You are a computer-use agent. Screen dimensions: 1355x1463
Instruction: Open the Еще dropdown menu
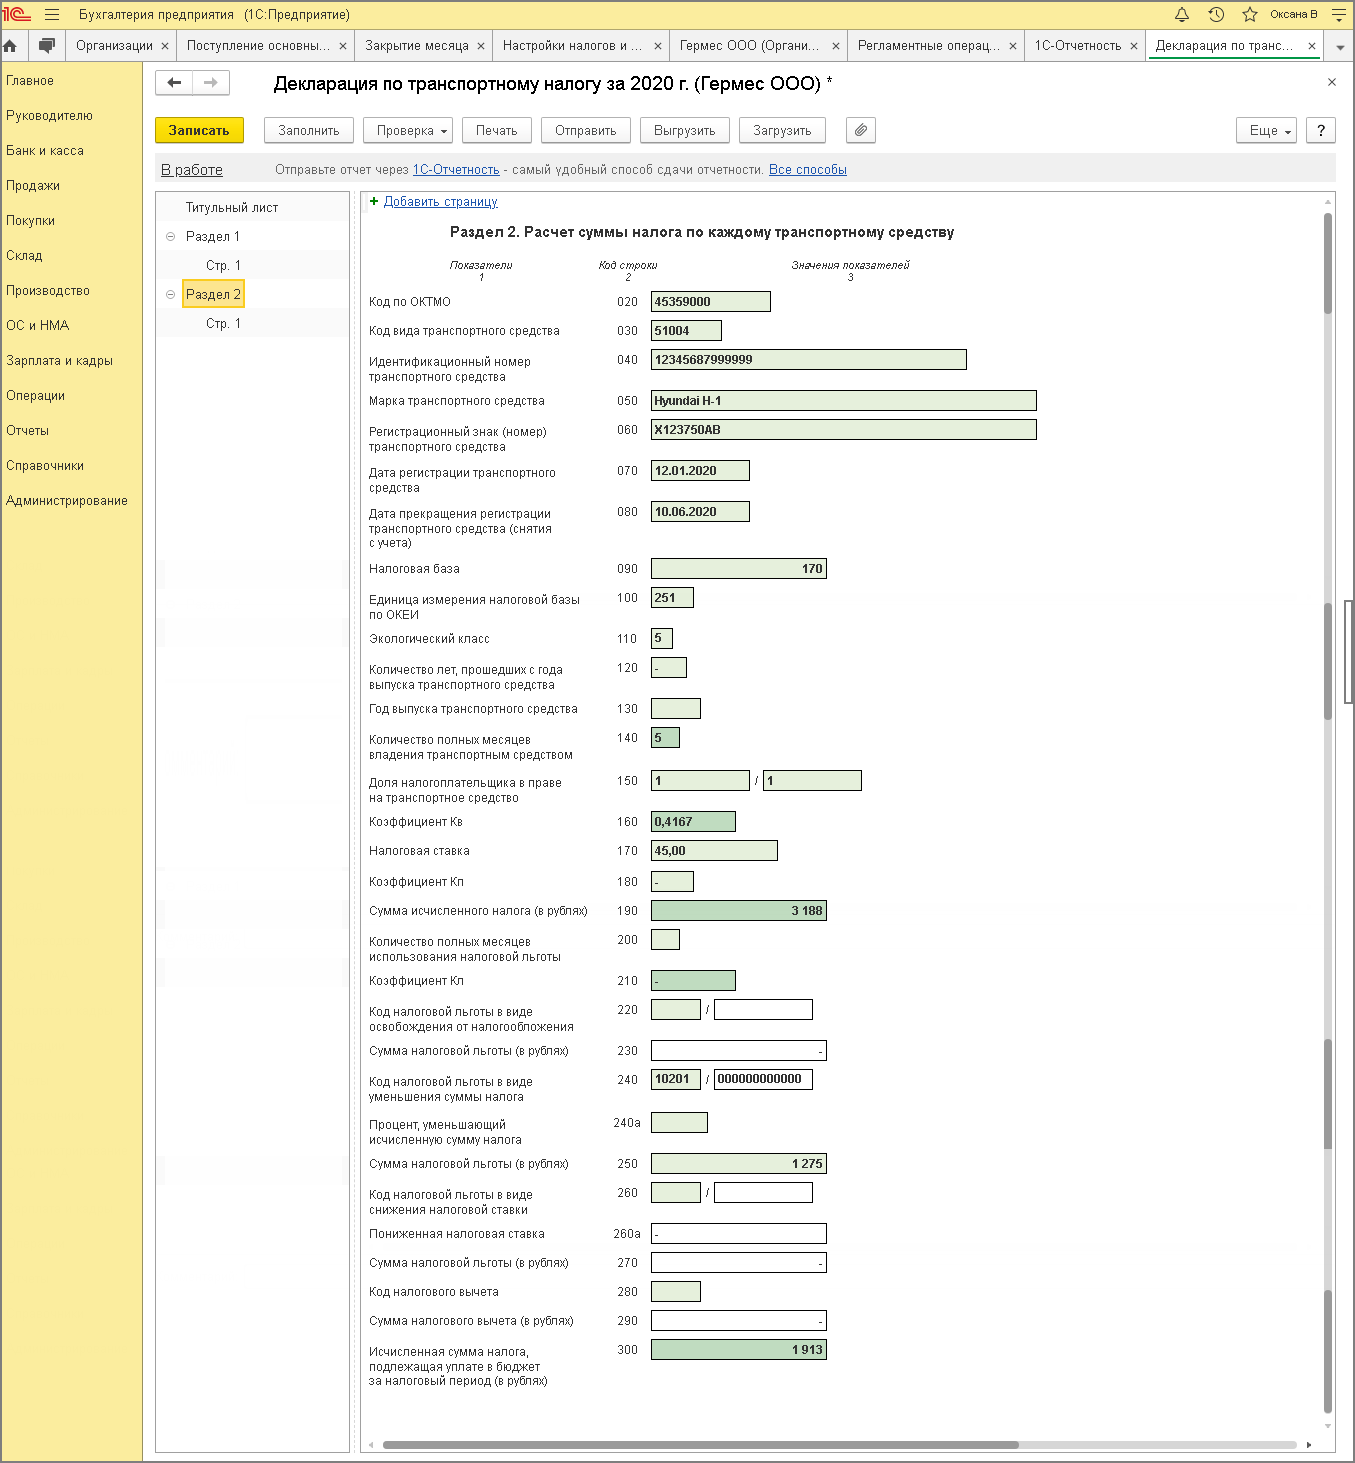1267,130
